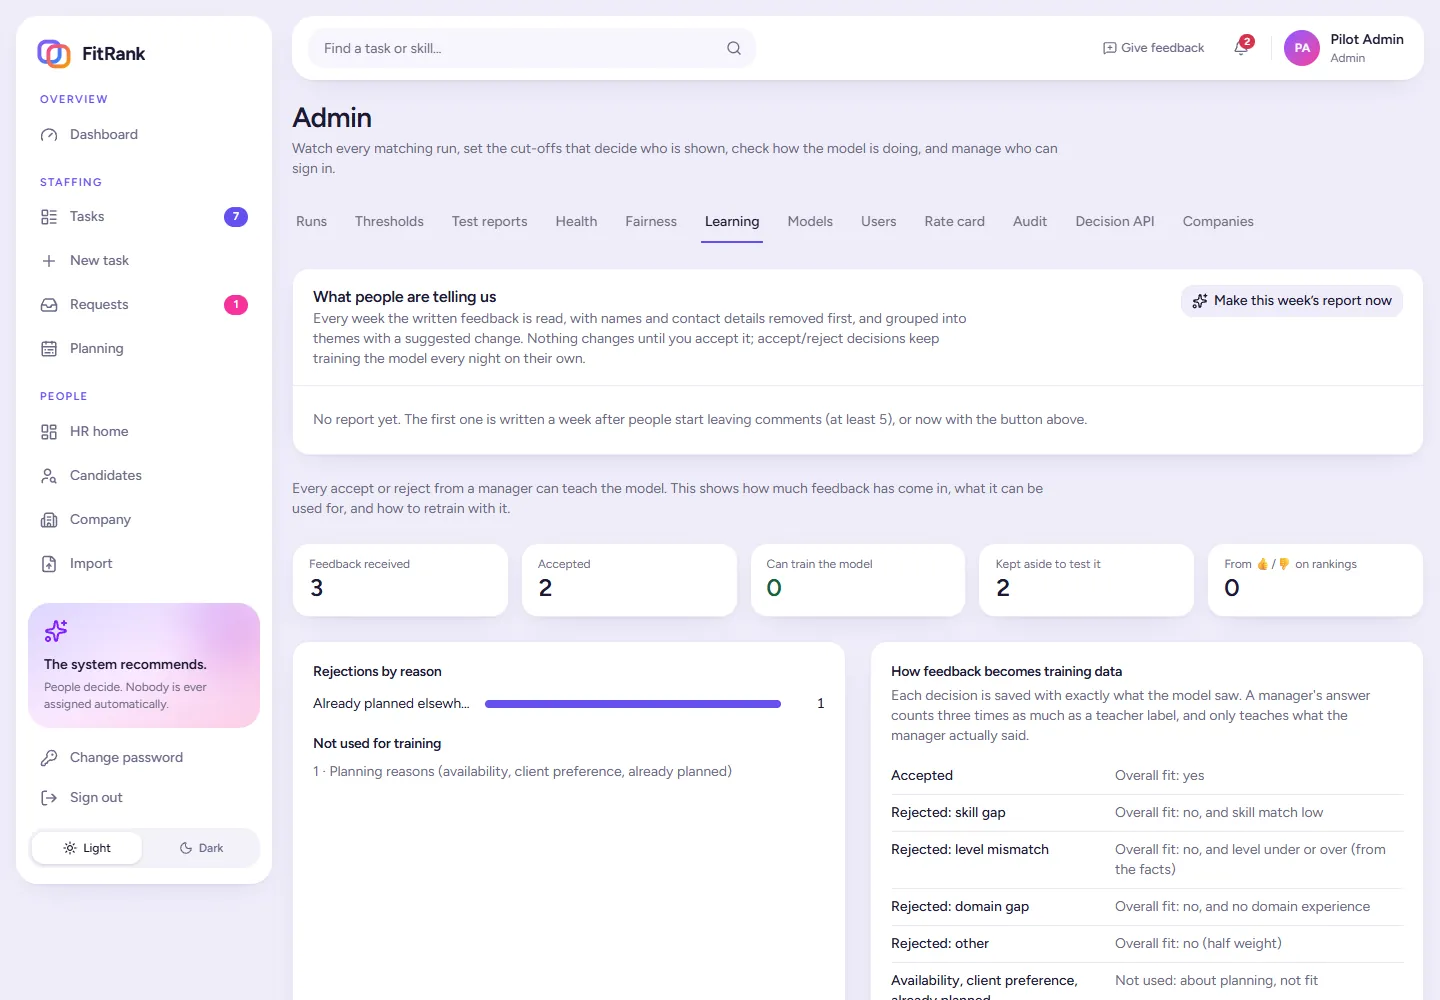Select the Learning tab
The width and height of the screenshot is (1440, 1000).
click(732, 222)
